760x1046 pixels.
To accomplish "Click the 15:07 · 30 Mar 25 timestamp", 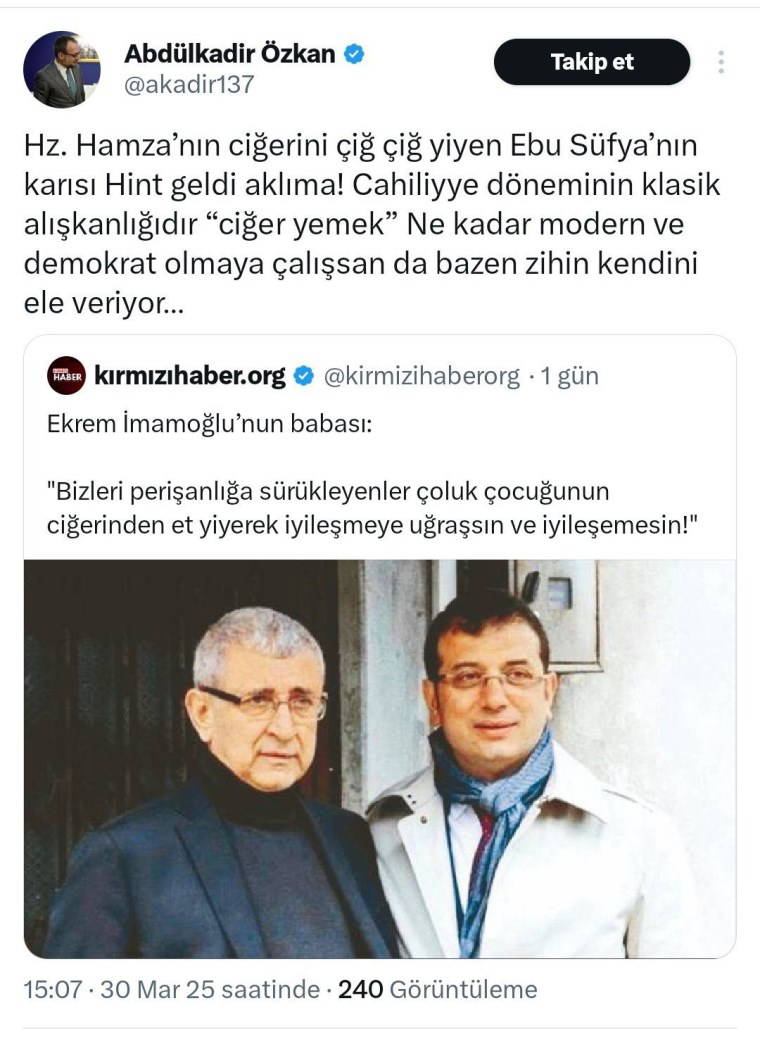I will coord(171,989).
